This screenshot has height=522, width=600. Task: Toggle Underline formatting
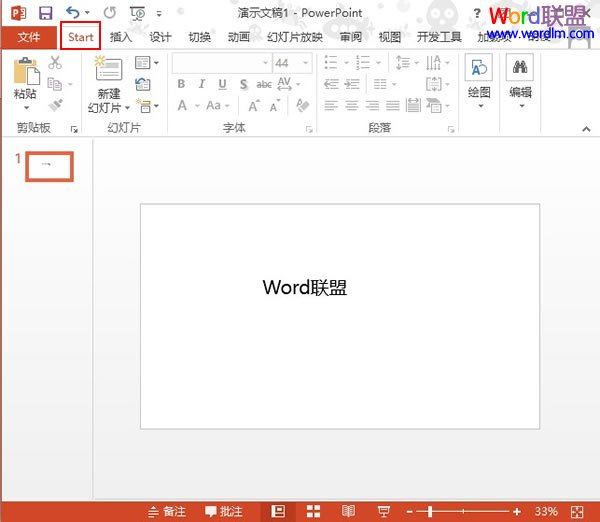[222, 84]
